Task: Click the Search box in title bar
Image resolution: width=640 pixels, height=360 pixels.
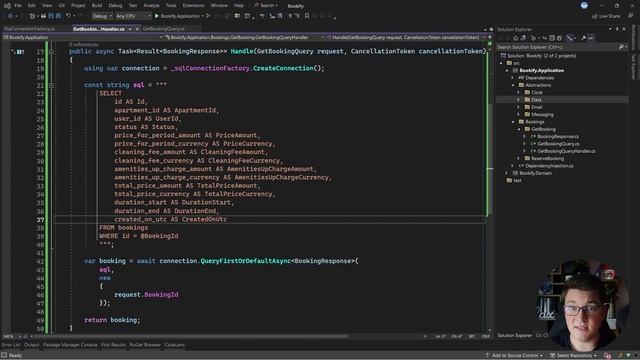Action: (266, 6)
